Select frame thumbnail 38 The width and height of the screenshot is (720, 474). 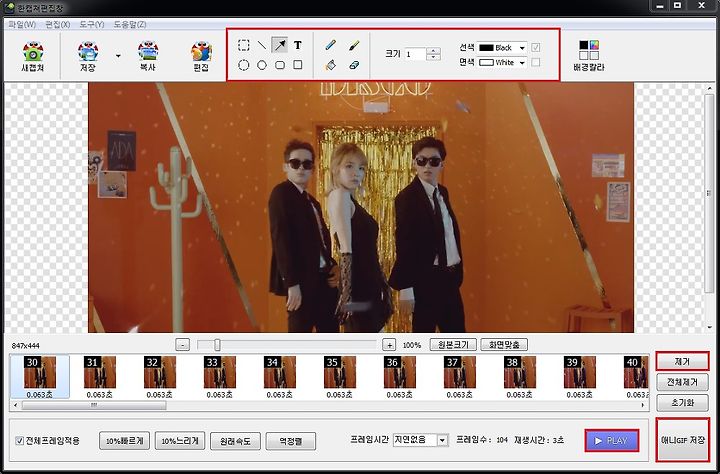pyautogui.click(x=520, y=377)
